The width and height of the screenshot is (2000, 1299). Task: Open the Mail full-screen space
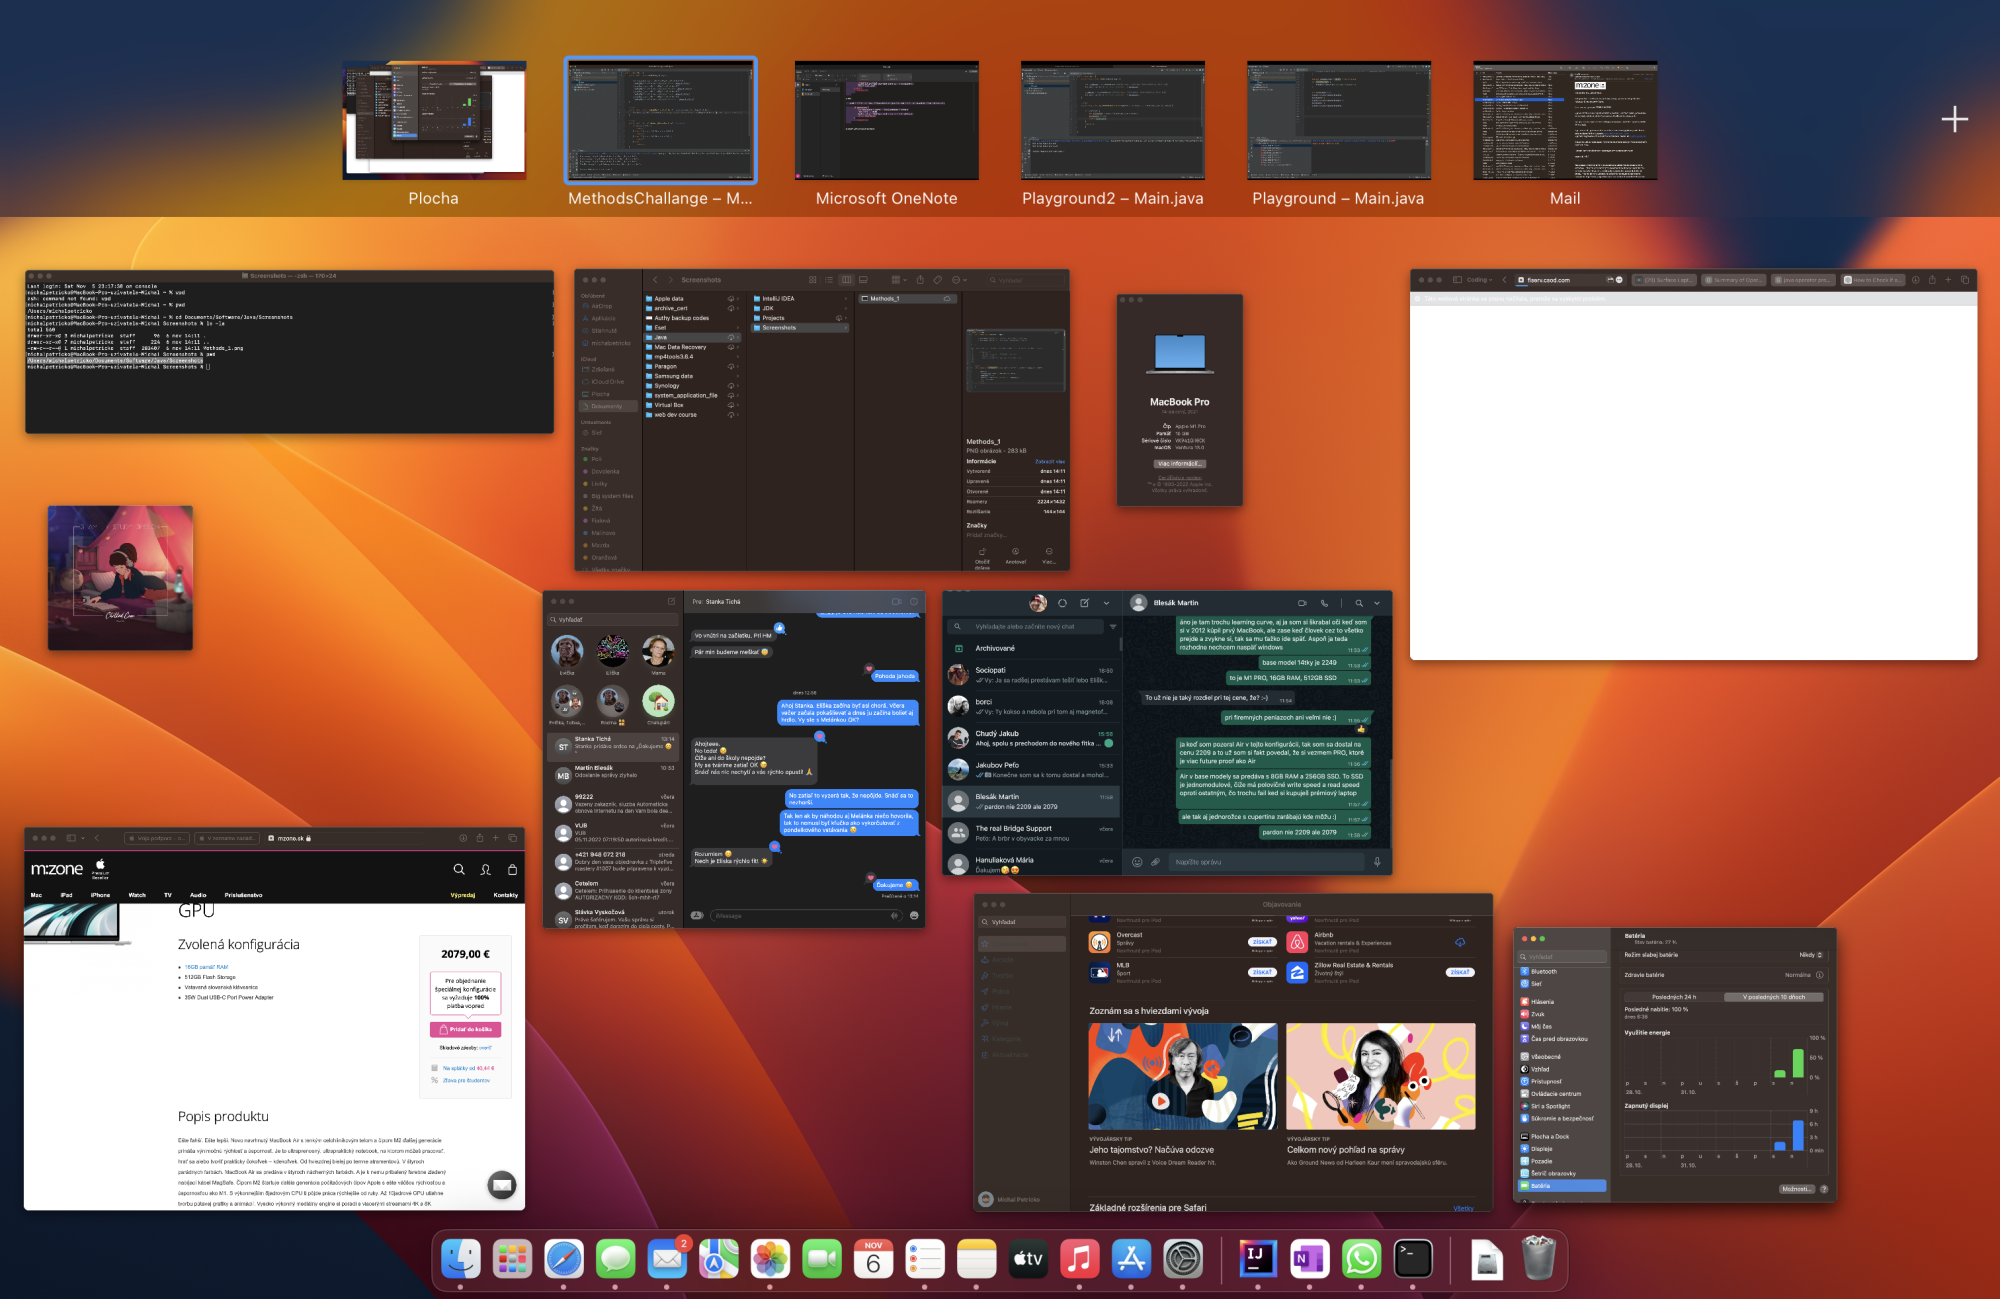coord(1564,121)
